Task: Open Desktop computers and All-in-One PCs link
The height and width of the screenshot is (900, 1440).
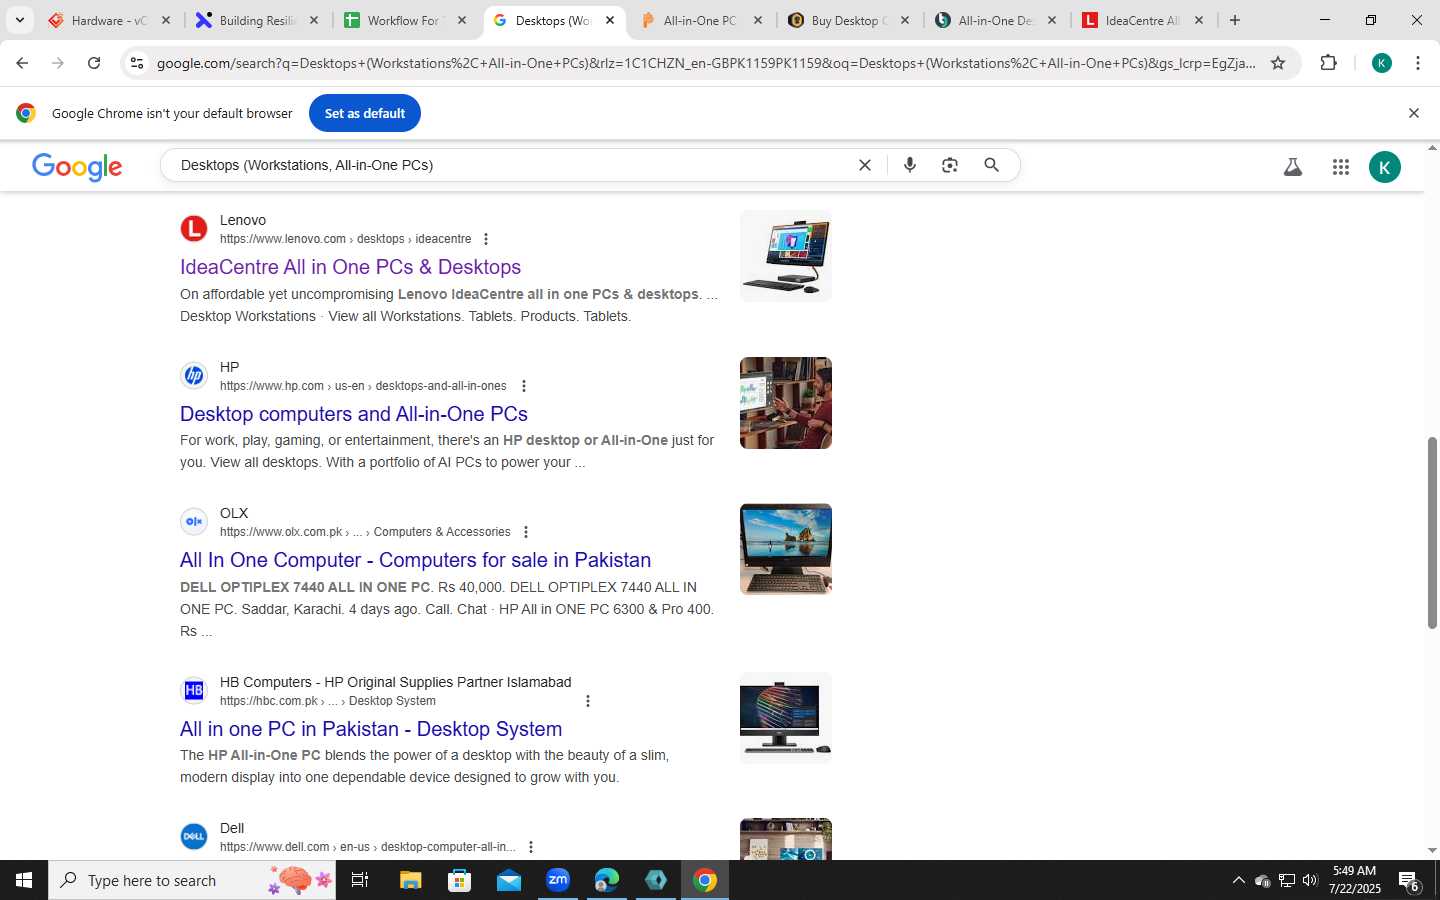Action: click(x=354, y=414)
